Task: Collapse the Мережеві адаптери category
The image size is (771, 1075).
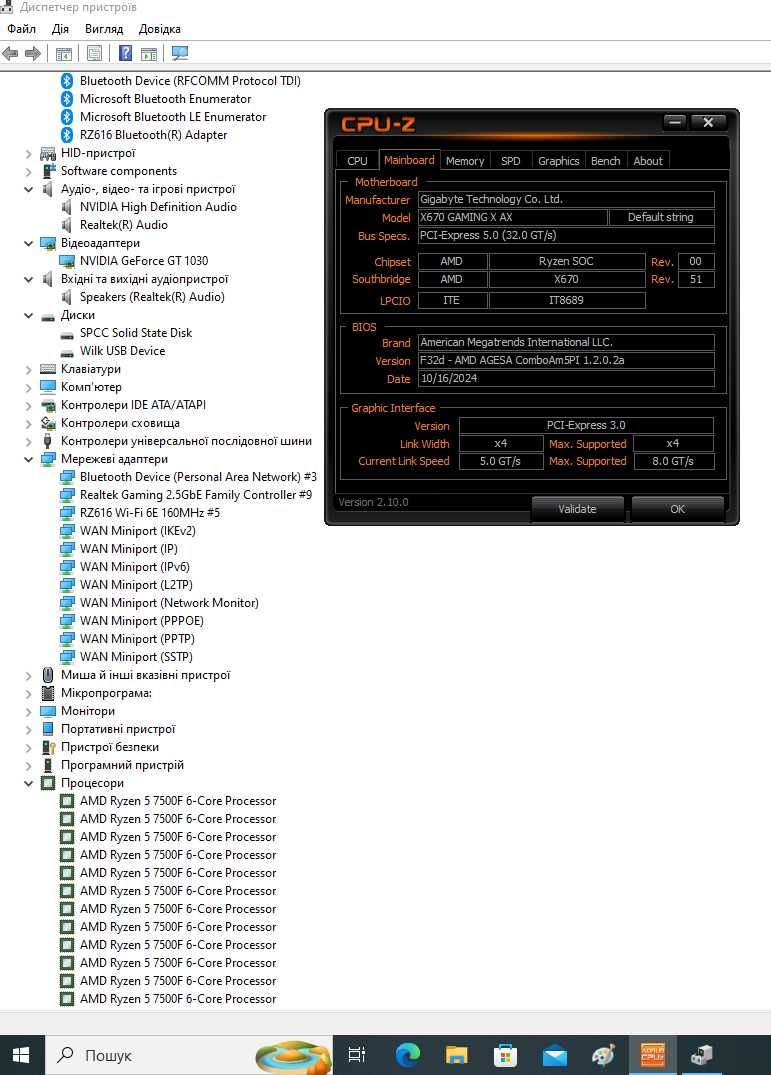Action: click(28, 459)
